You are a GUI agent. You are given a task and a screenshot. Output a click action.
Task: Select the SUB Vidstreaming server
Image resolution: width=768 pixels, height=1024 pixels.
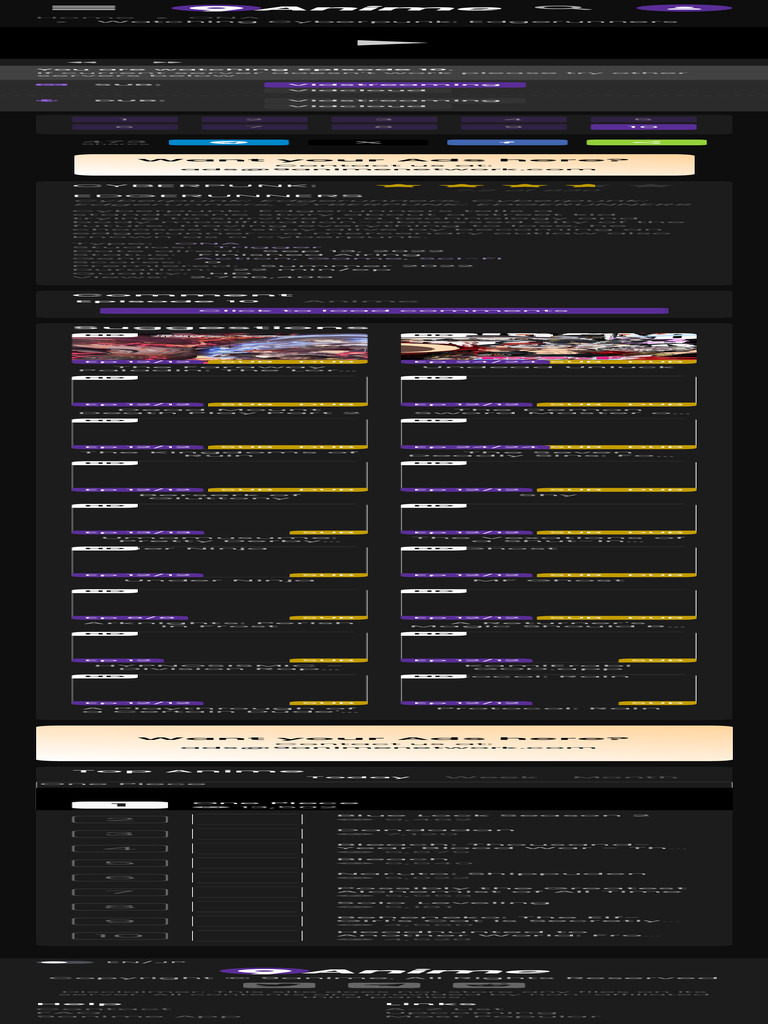pos(394,85)
